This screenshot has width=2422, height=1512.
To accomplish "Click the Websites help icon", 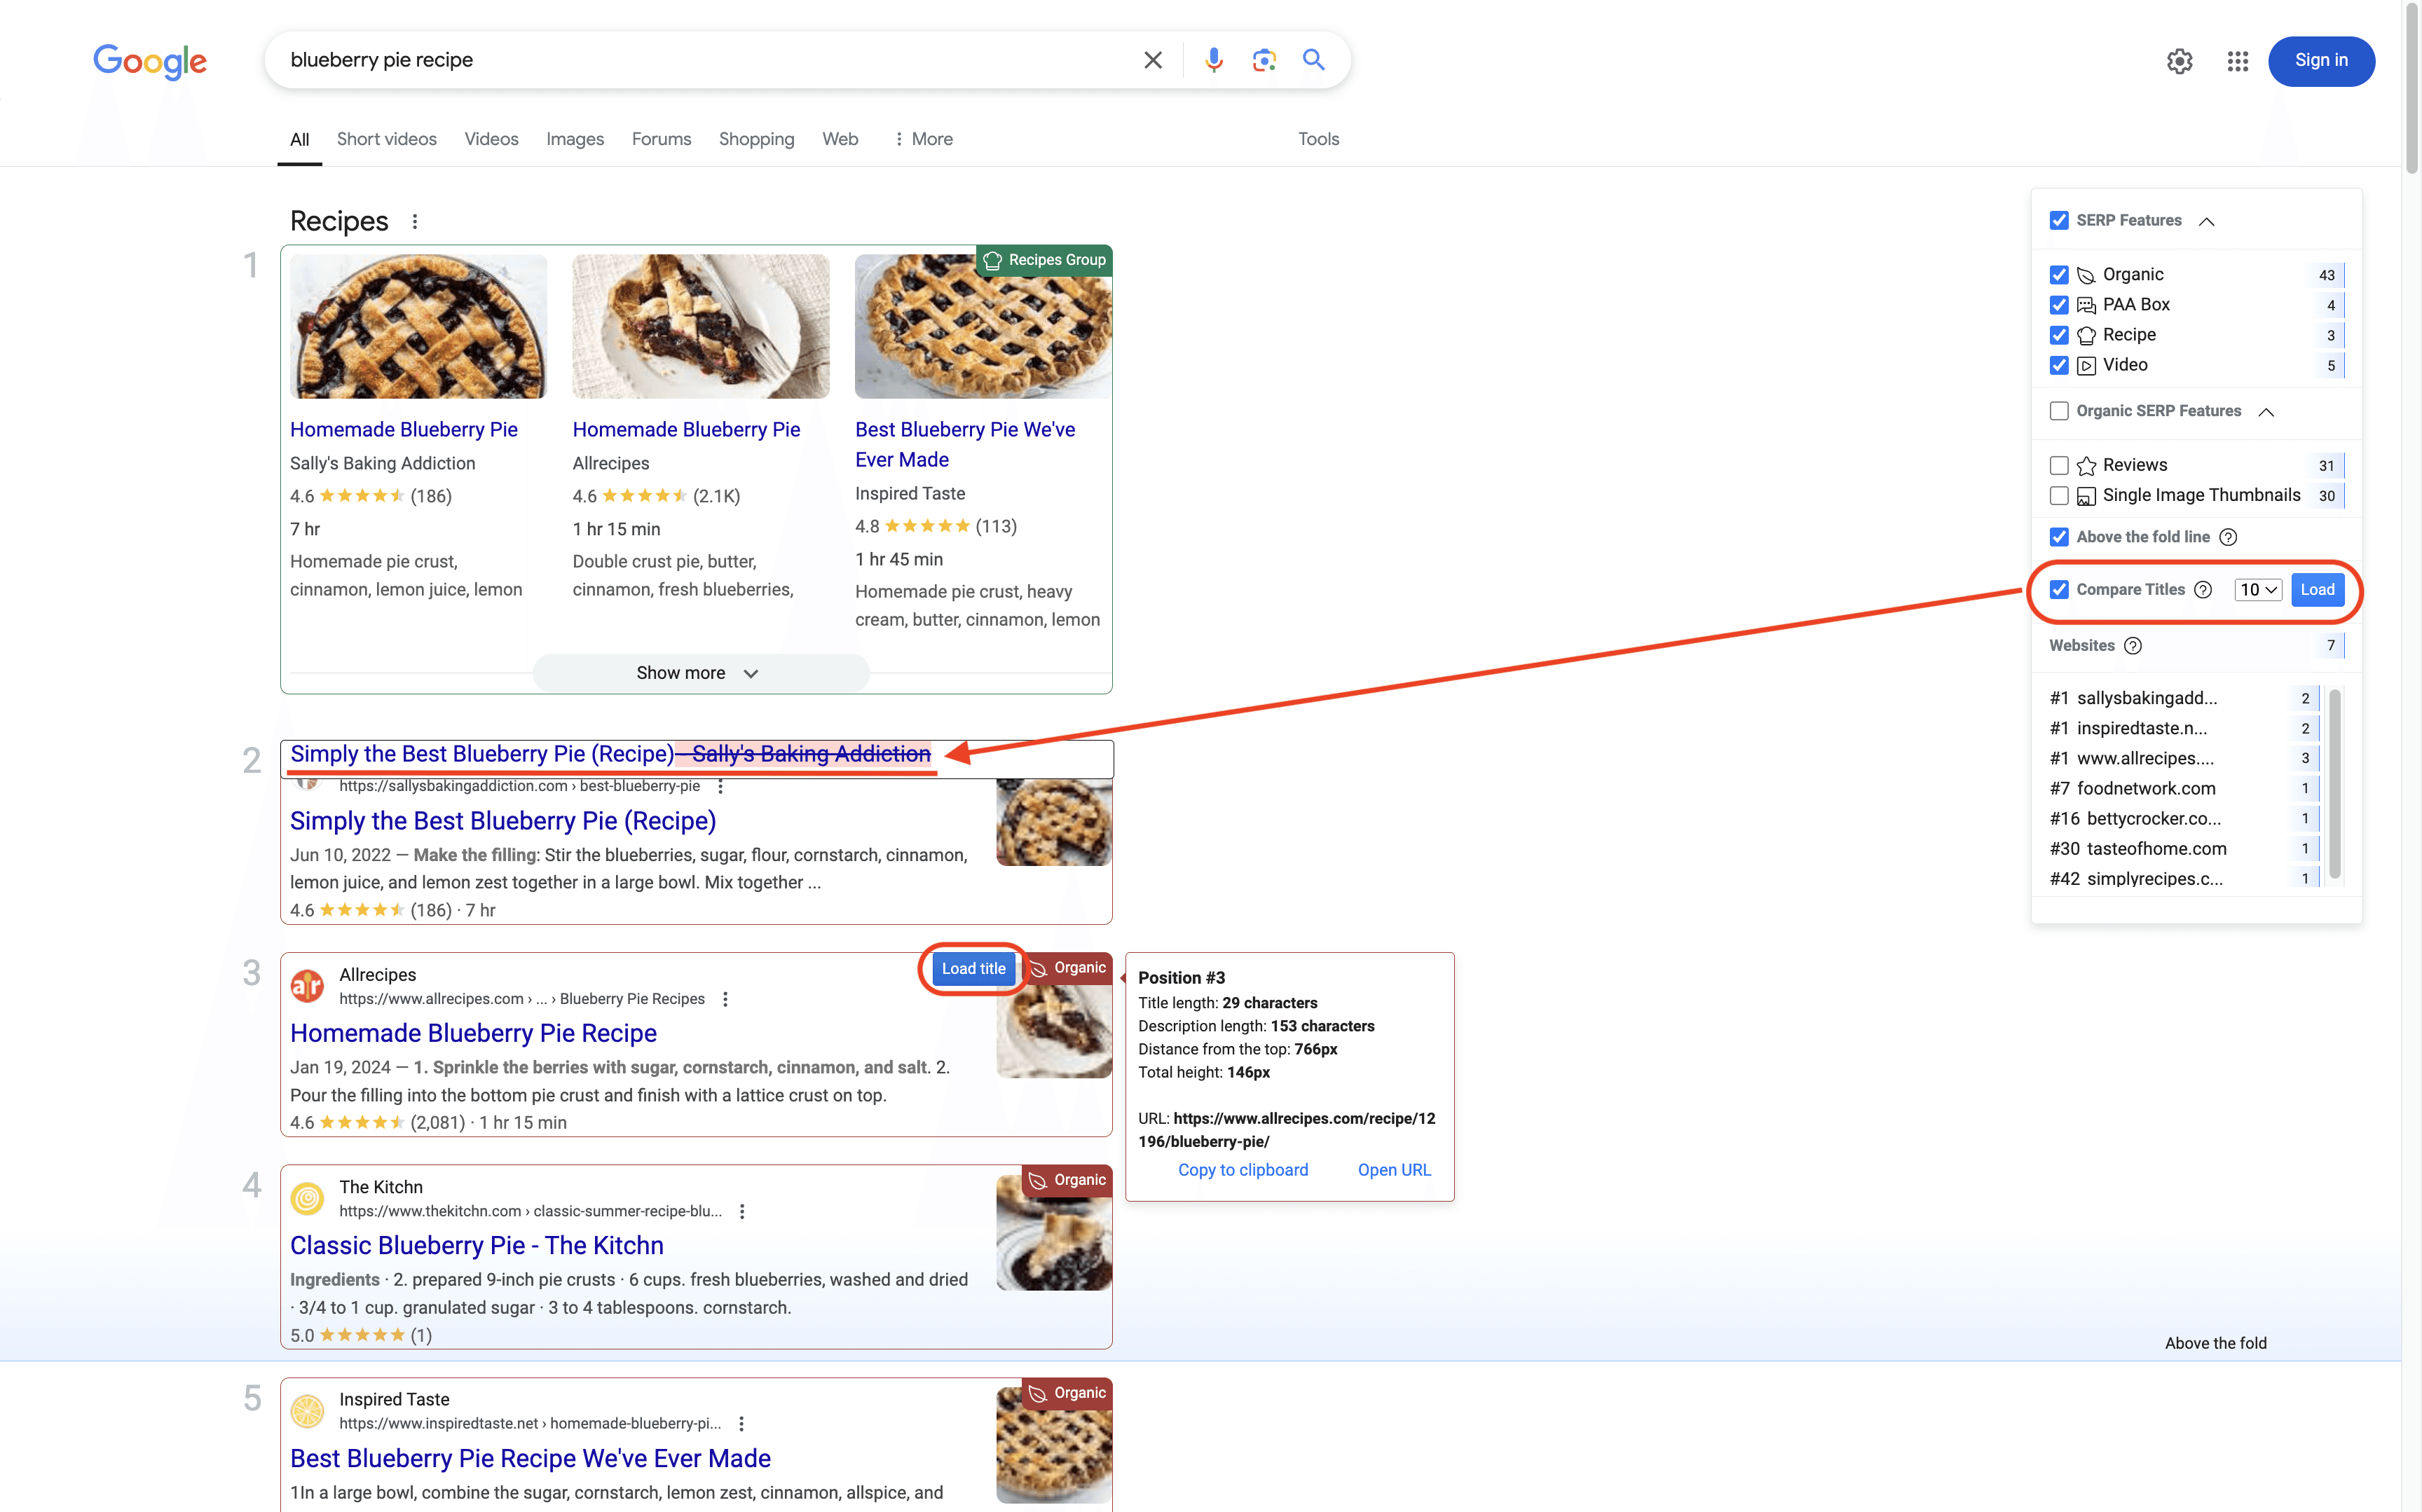I will coord(2133,646).
